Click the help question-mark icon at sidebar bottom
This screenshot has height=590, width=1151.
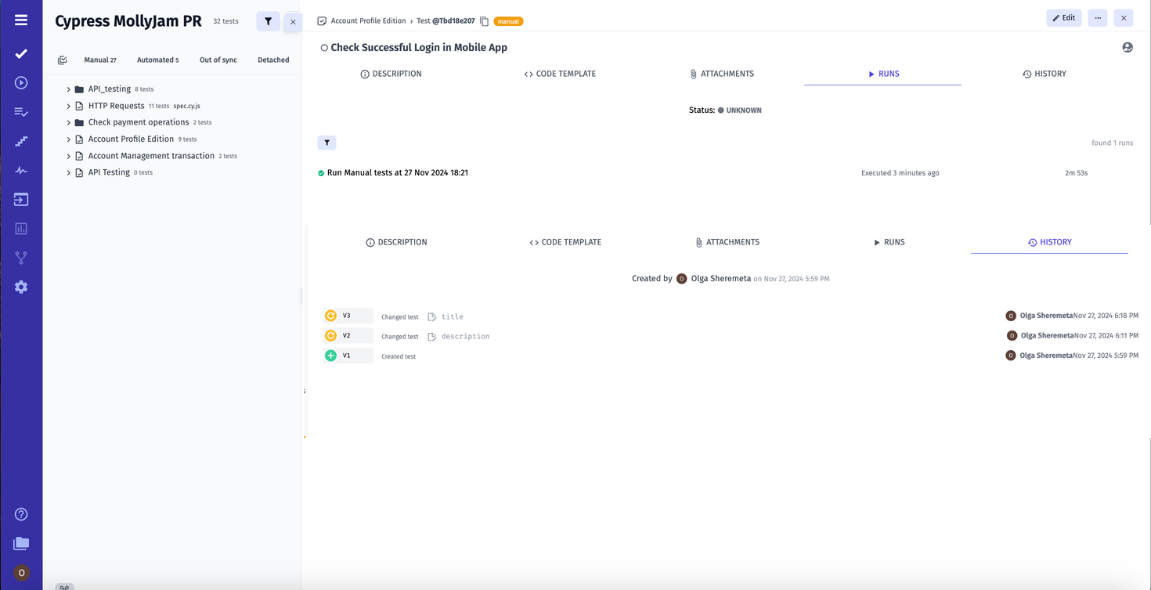point(20,514)
